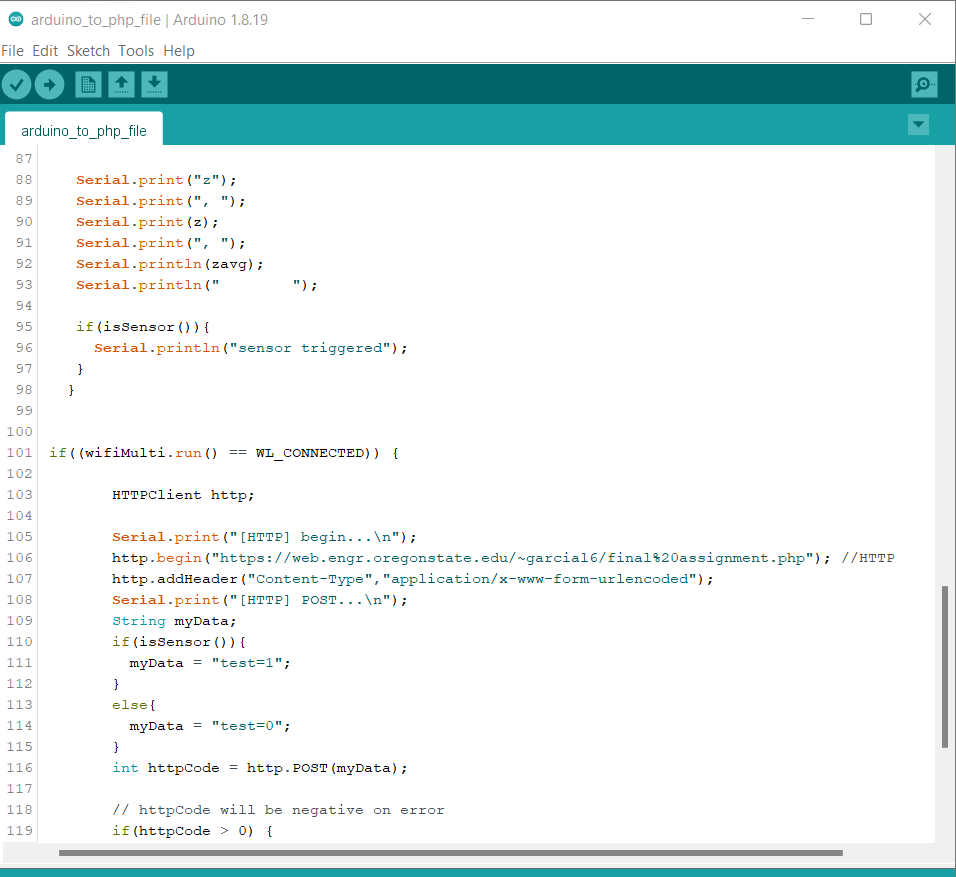
Task: Click the Arduino logo in title bar
Action: click(15, 19)
